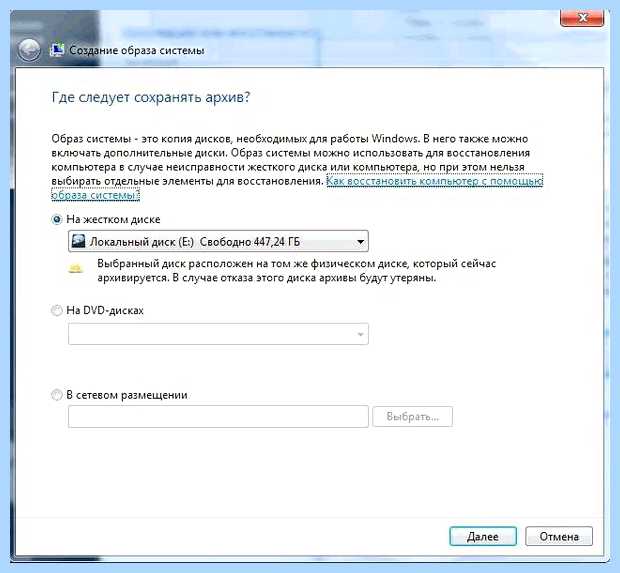Click the Выбрать... button
This screenshot has width=620, height=573.
pyautogui.click(x=412, y=416)
